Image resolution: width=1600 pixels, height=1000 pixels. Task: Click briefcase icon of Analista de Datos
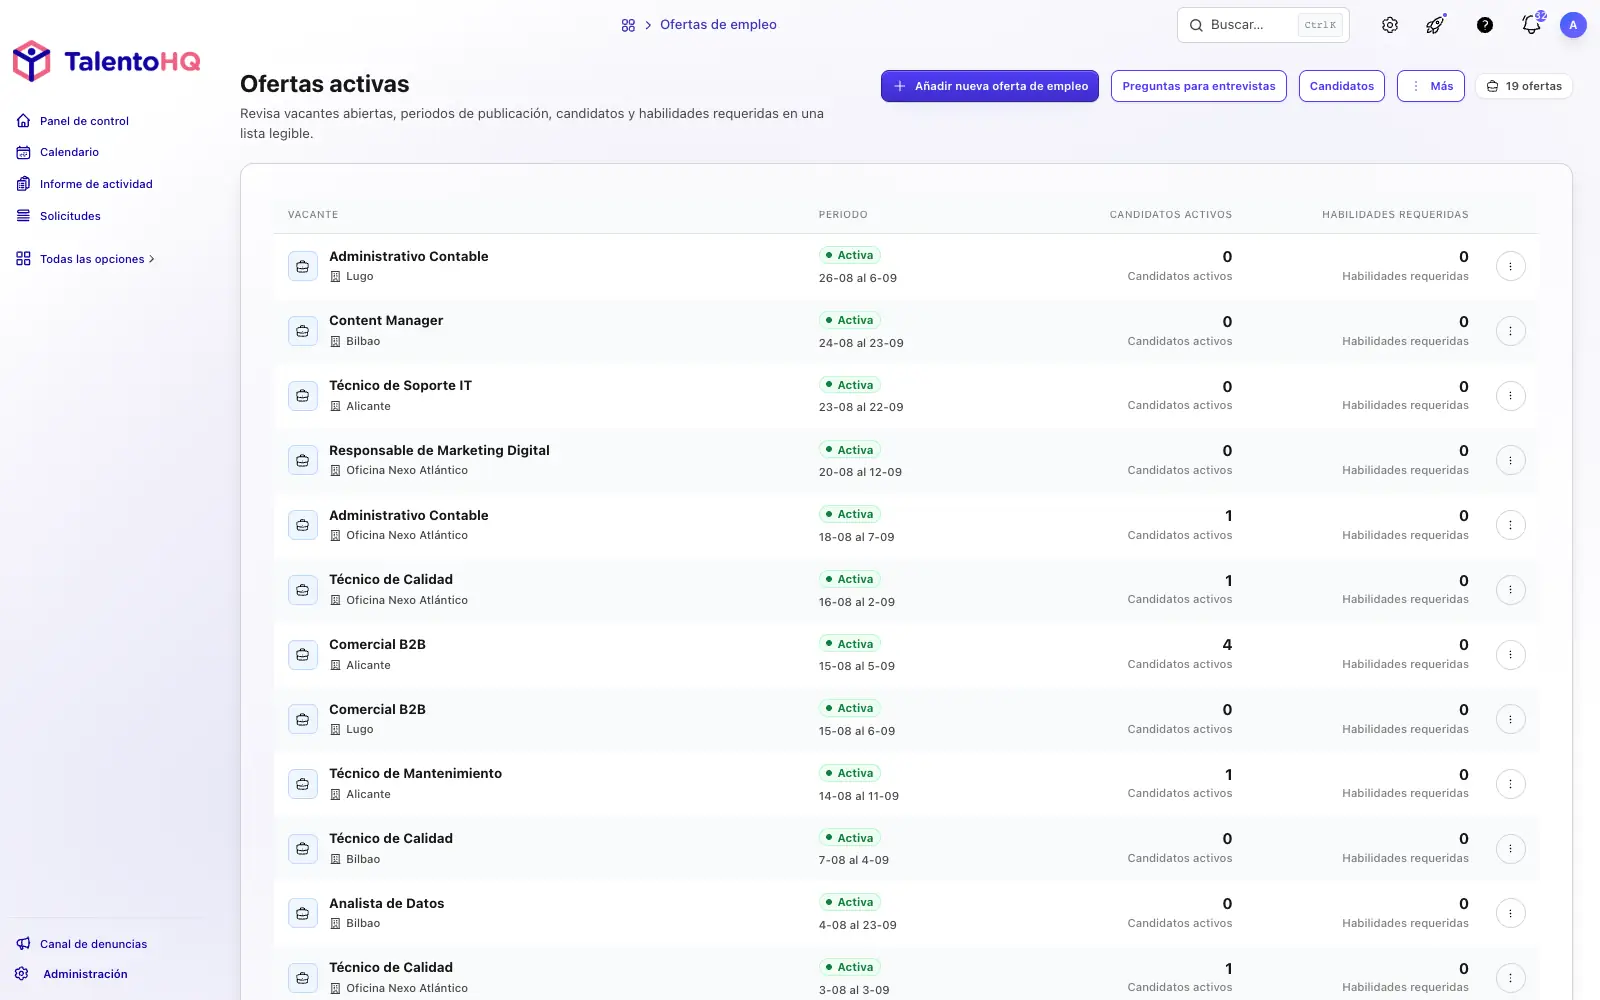[303, 913]
